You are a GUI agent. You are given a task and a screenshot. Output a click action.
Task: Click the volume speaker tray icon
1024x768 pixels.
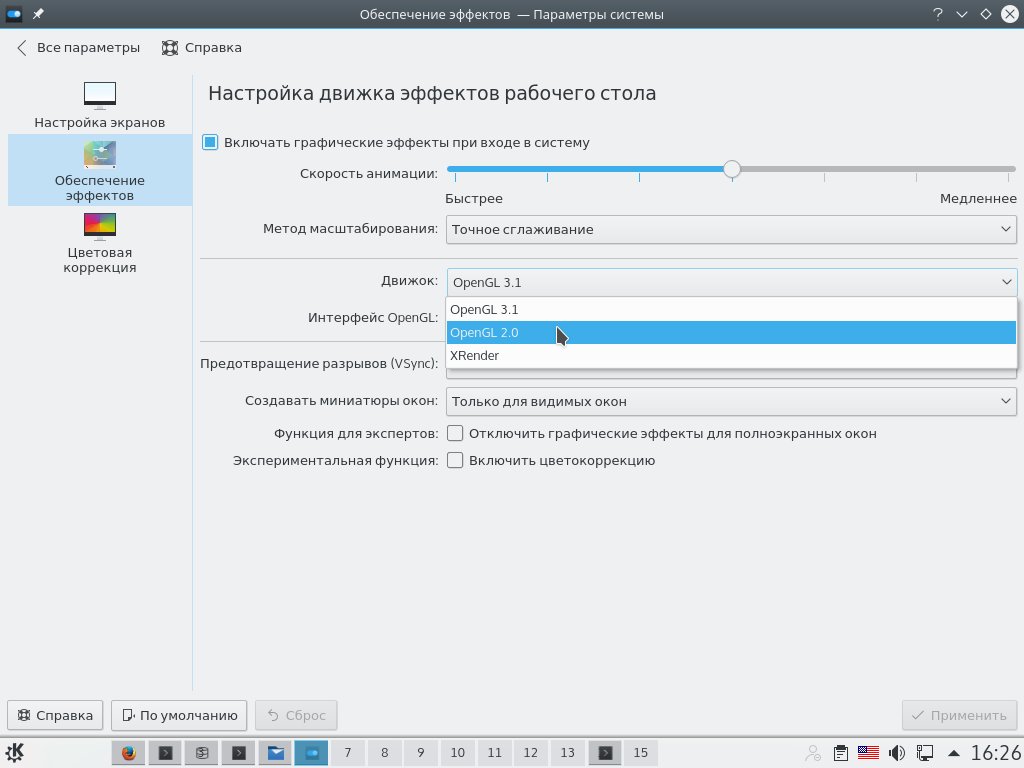point(897,753)
